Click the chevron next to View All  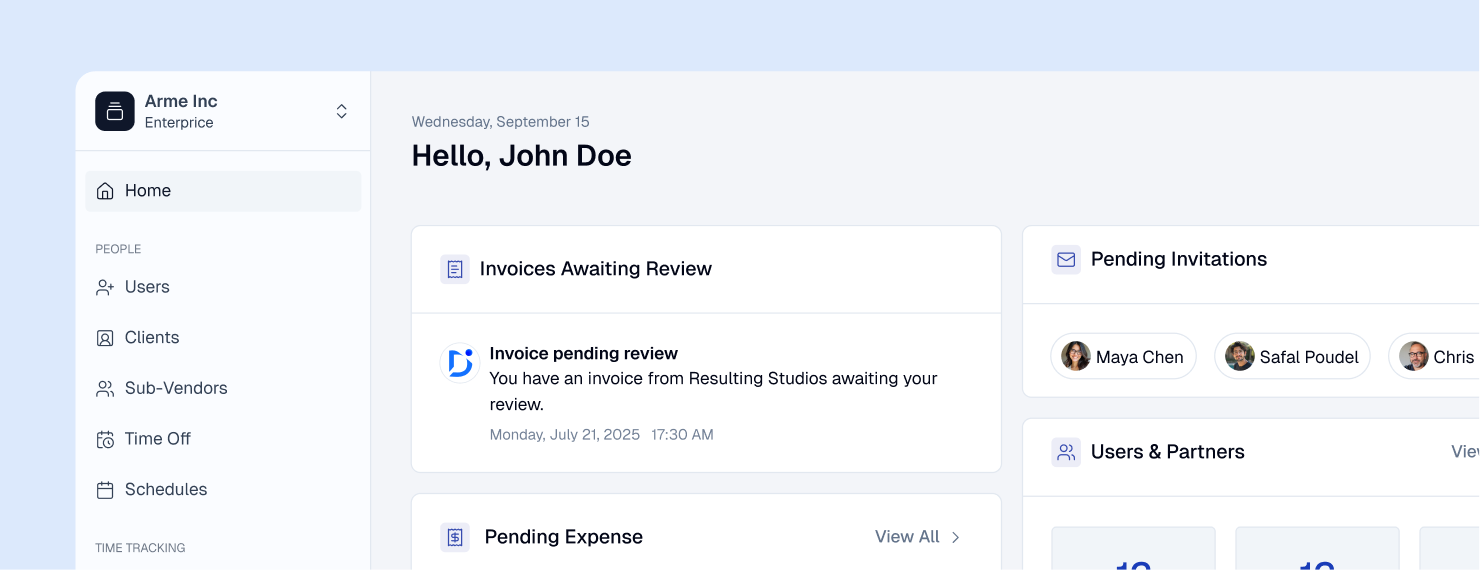(x=955, y=537)
